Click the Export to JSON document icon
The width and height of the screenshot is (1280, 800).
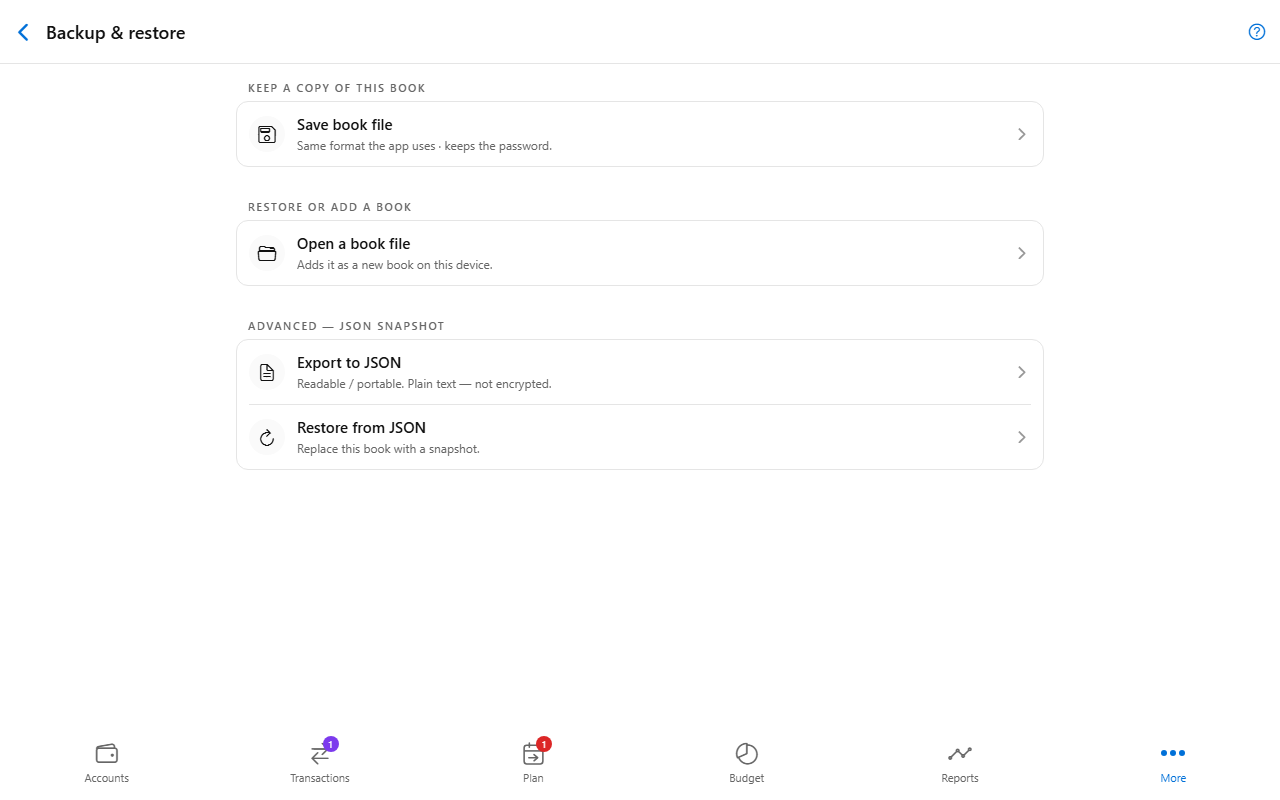pos(267,372)
